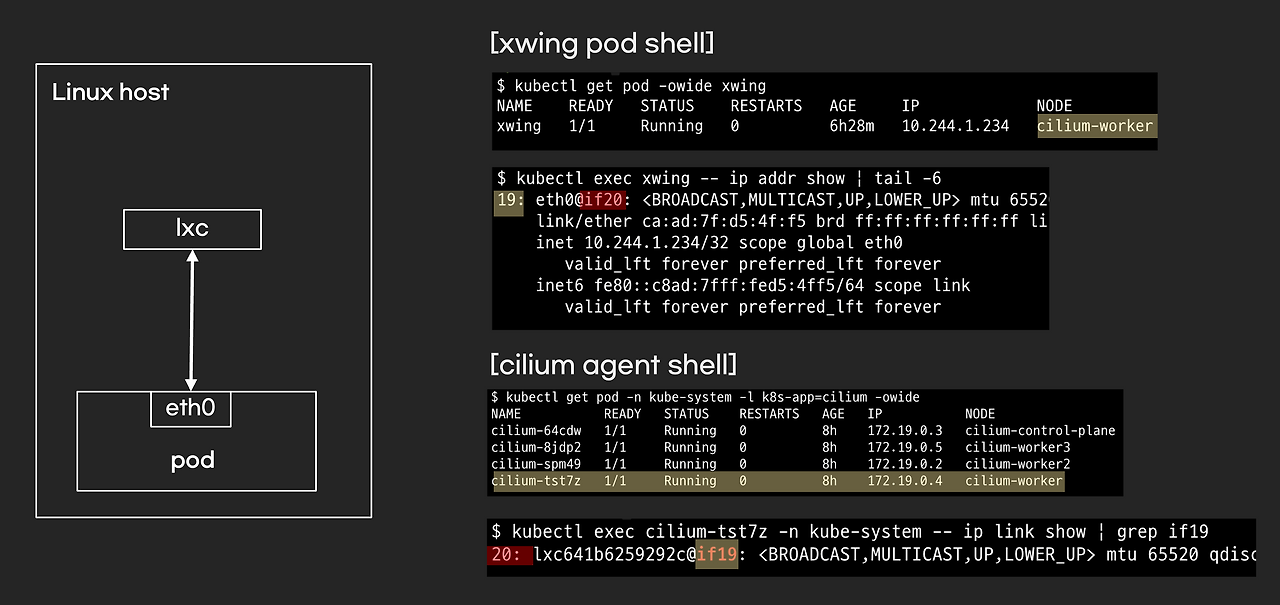Click the 'kubectl exec xwing -- ip addr show' command
This screenshot has height=605, width=1280.
[x=719, y=178]
